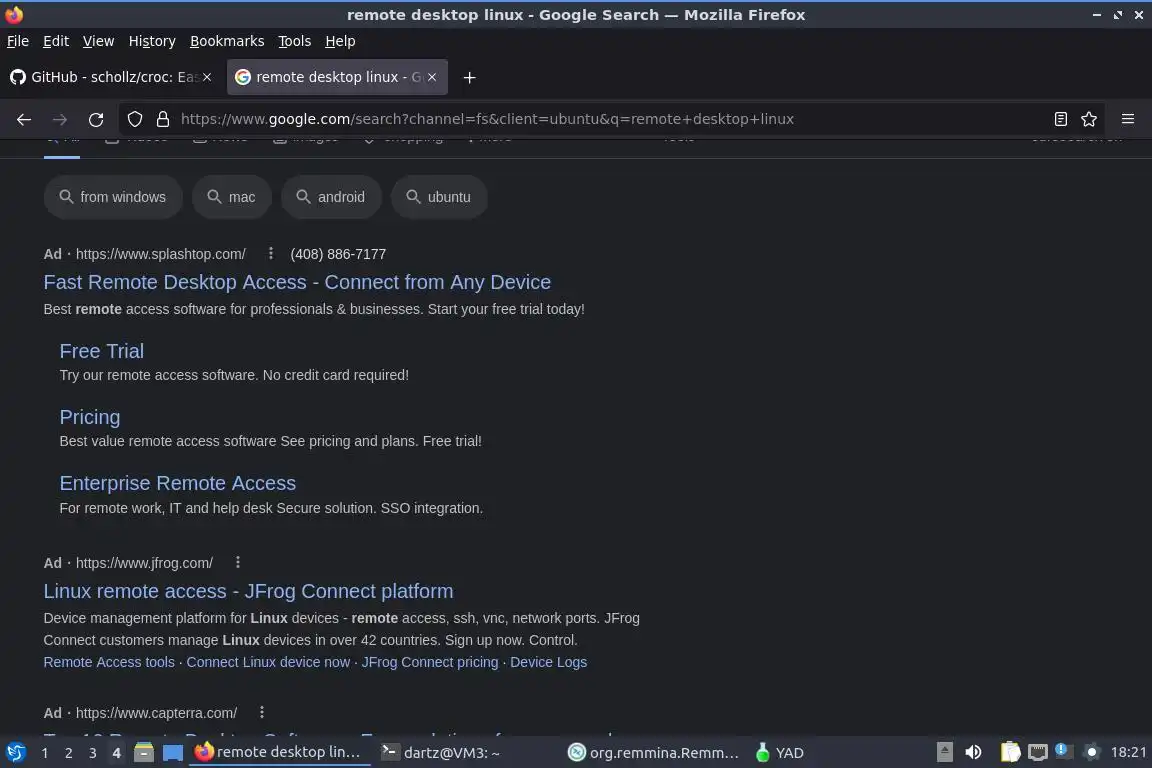Select the 'android' search suggestion chip
1152x768 pixels.
tap(331, 197)
